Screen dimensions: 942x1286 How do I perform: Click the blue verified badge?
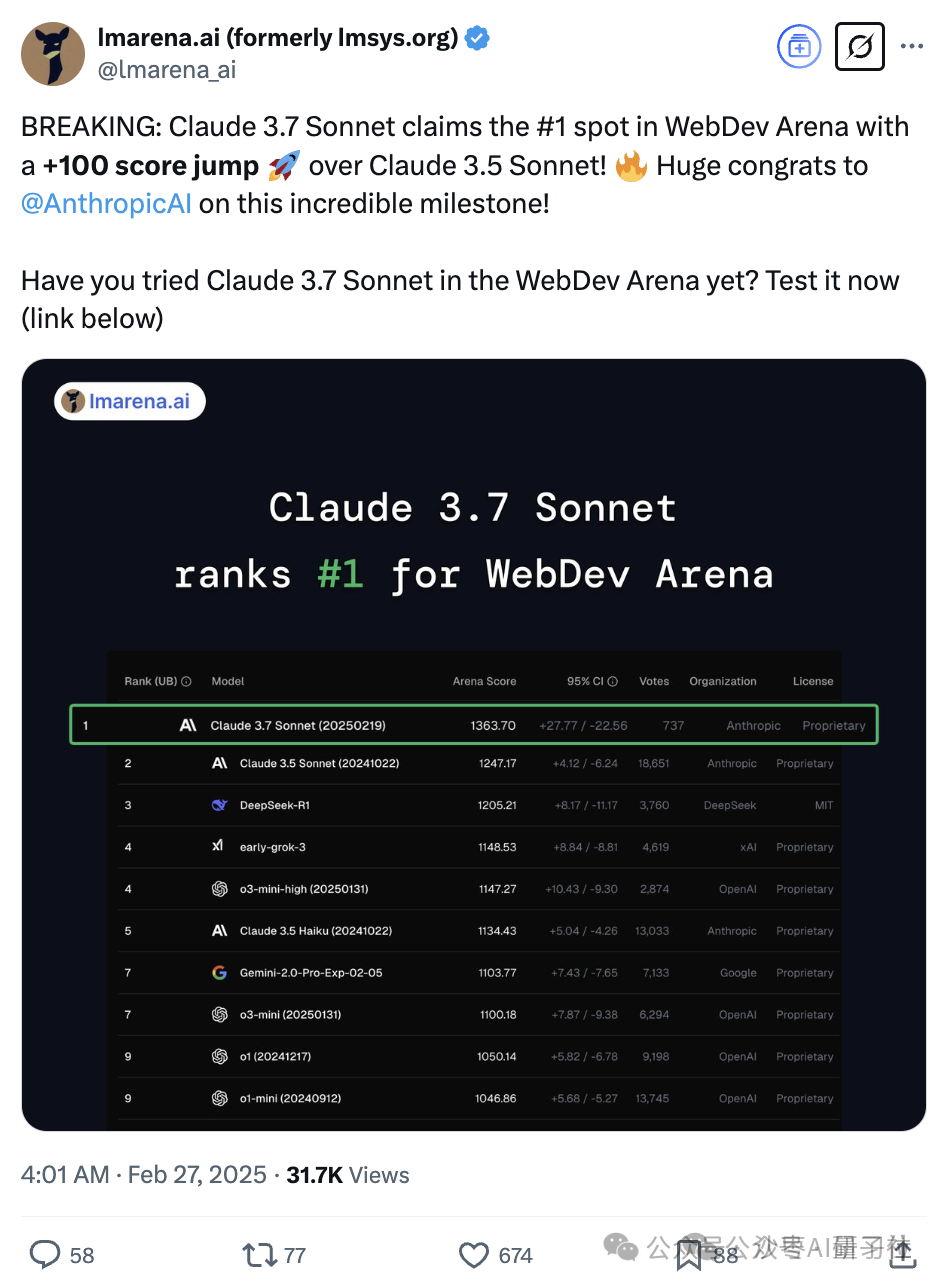[478, 39]
